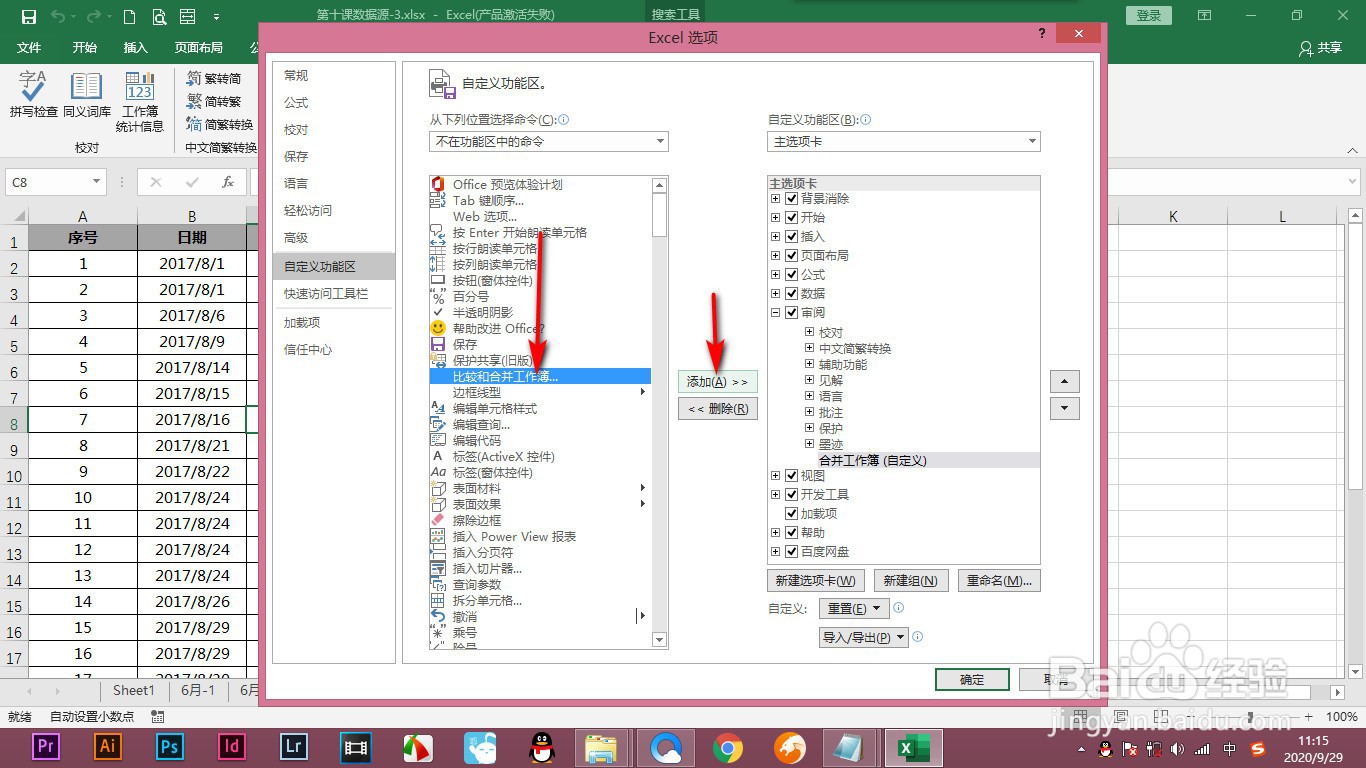Click the << 删除(R) button
This screenshot has width=1366, height=768.
(718, 409)
